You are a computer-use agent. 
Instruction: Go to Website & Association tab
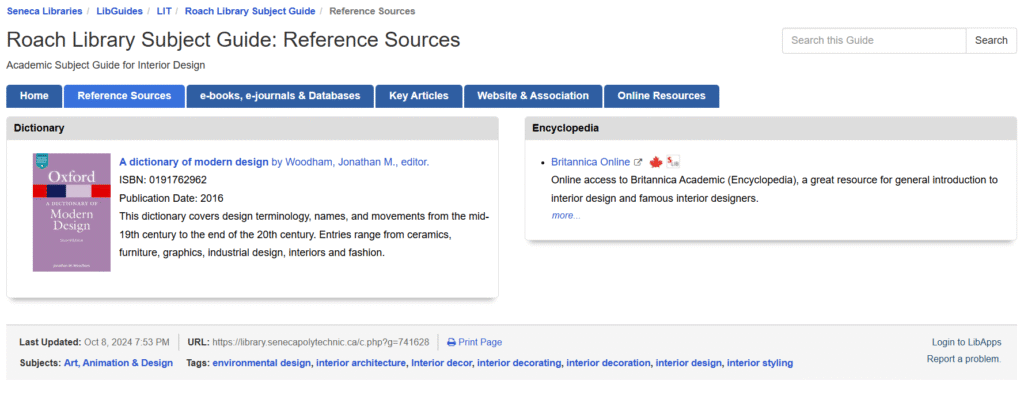[533, 96]
